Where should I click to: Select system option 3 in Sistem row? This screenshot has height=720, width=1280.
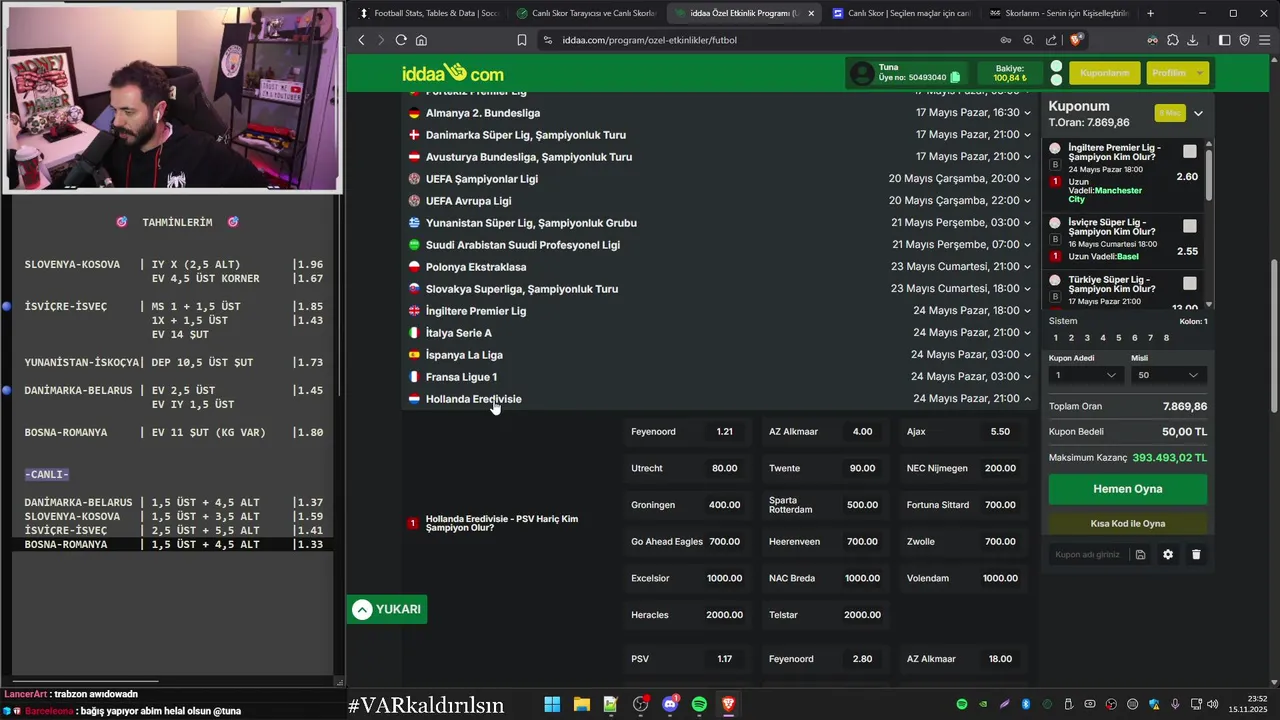click(1087, 338)
